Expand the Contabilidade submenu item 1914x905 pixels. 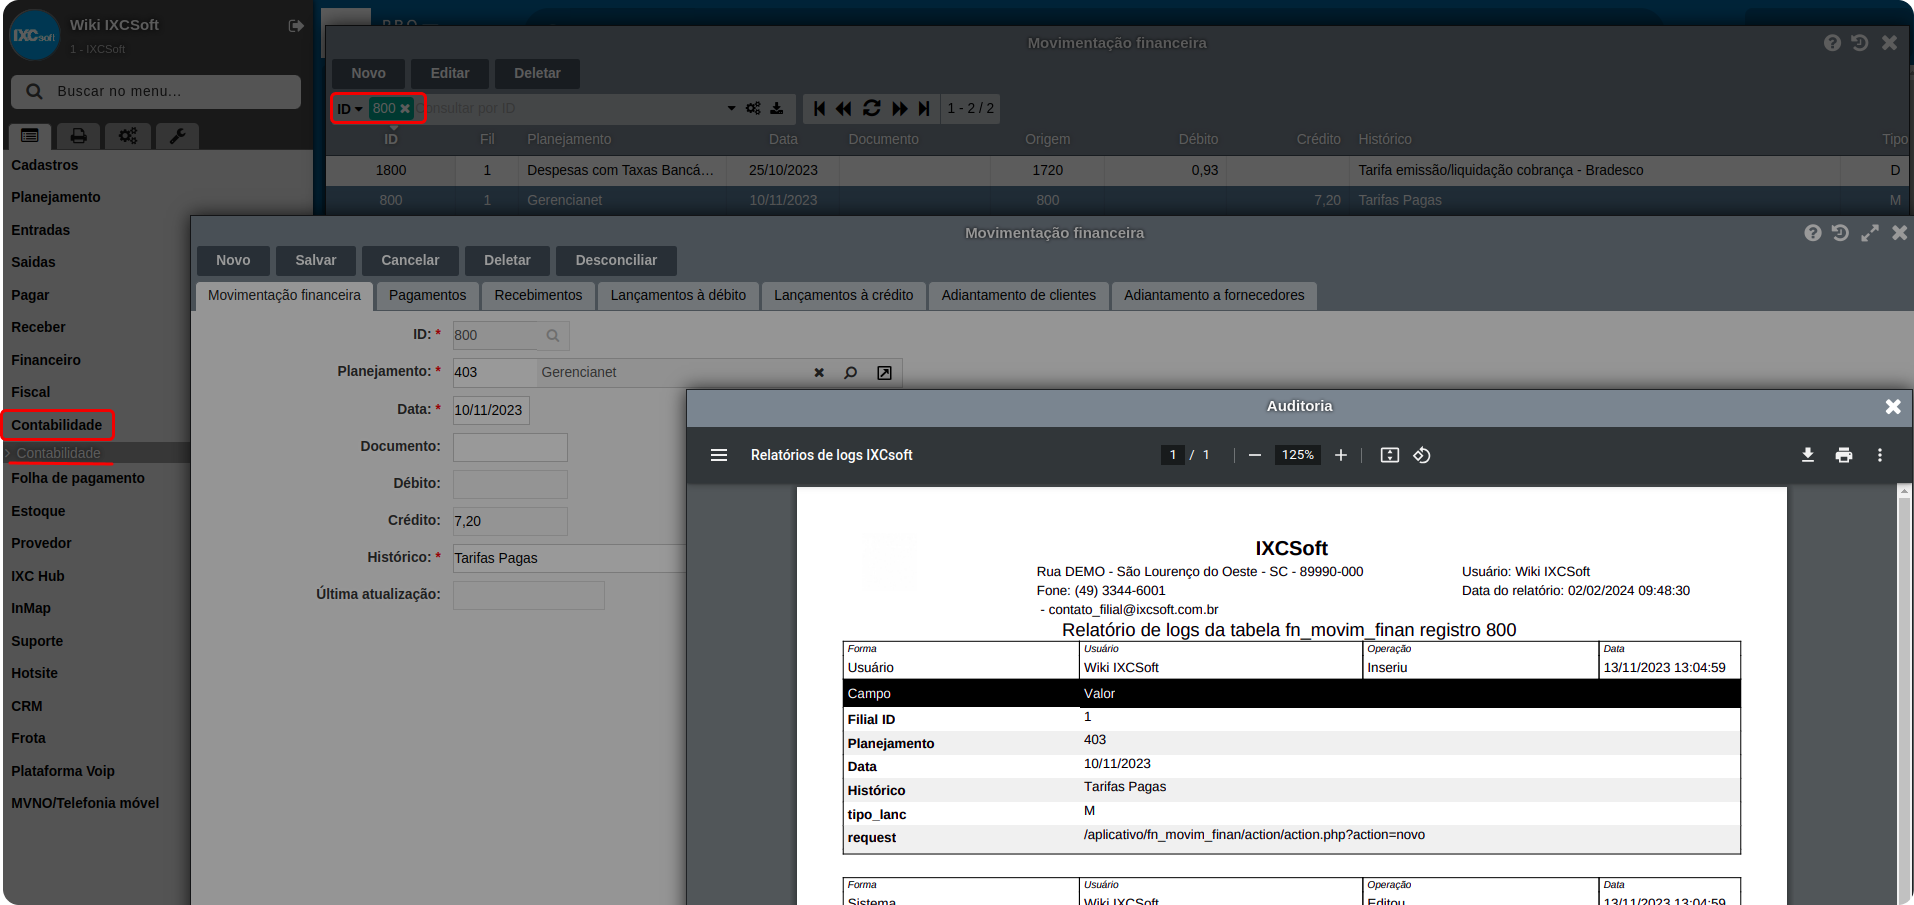point(58,453)
